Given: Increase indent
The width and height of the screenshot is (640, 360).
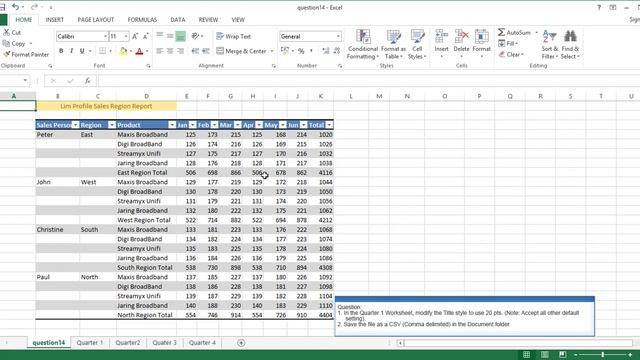Looking at the screenshot, I should point(206,51).
